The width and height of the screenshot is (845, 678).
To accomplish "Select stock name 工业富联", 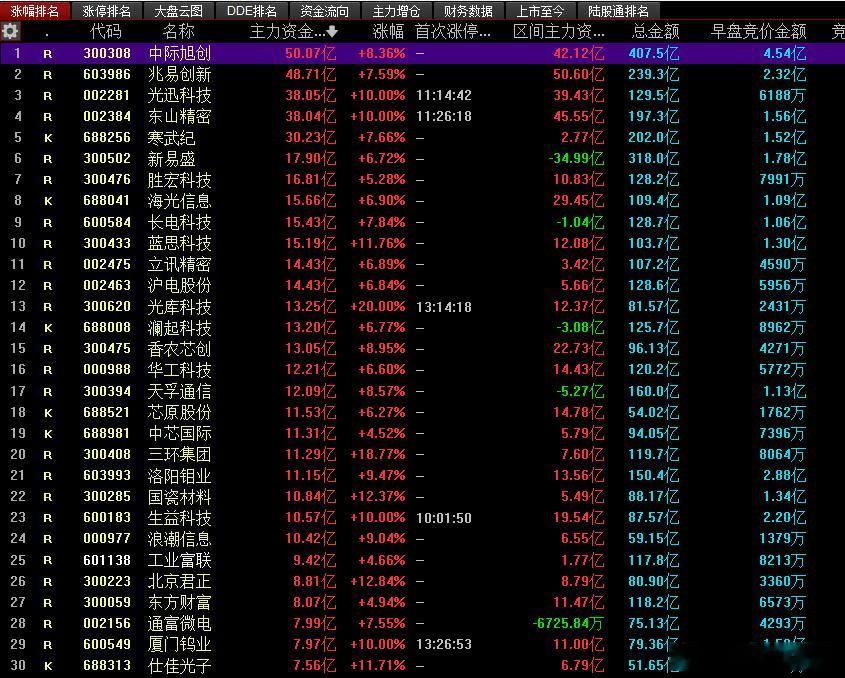I will pyautogui.click(x=179, y=560).
